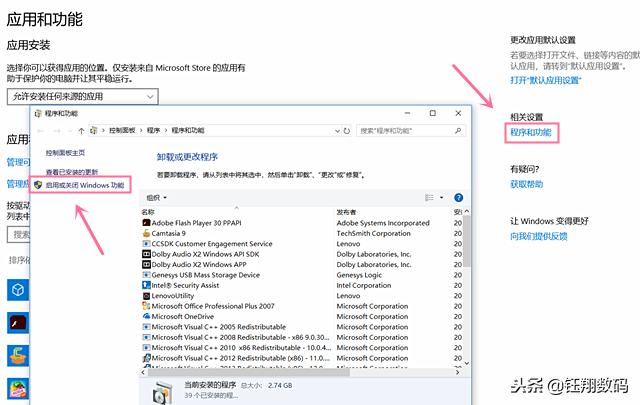Open the 组织 organize menu
The image size is (640, 405).
click(157, 198)
